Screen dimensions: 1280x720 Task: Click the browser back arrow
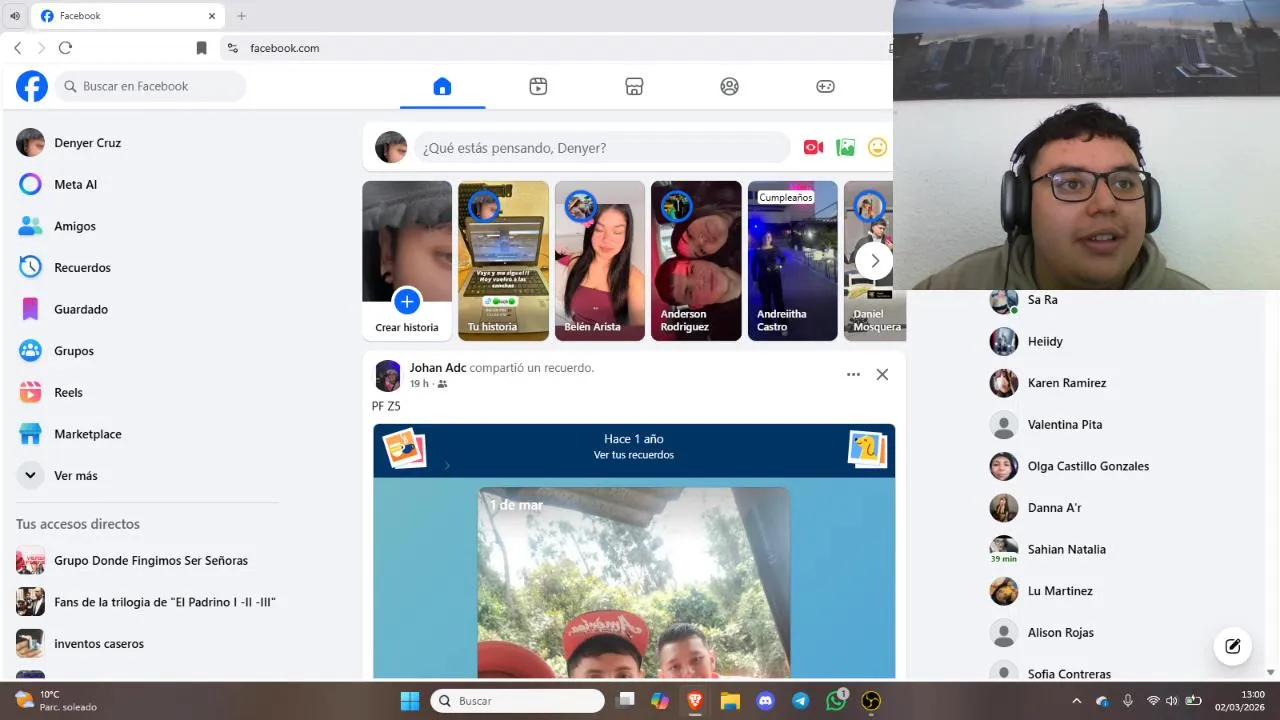click(17, 48)
